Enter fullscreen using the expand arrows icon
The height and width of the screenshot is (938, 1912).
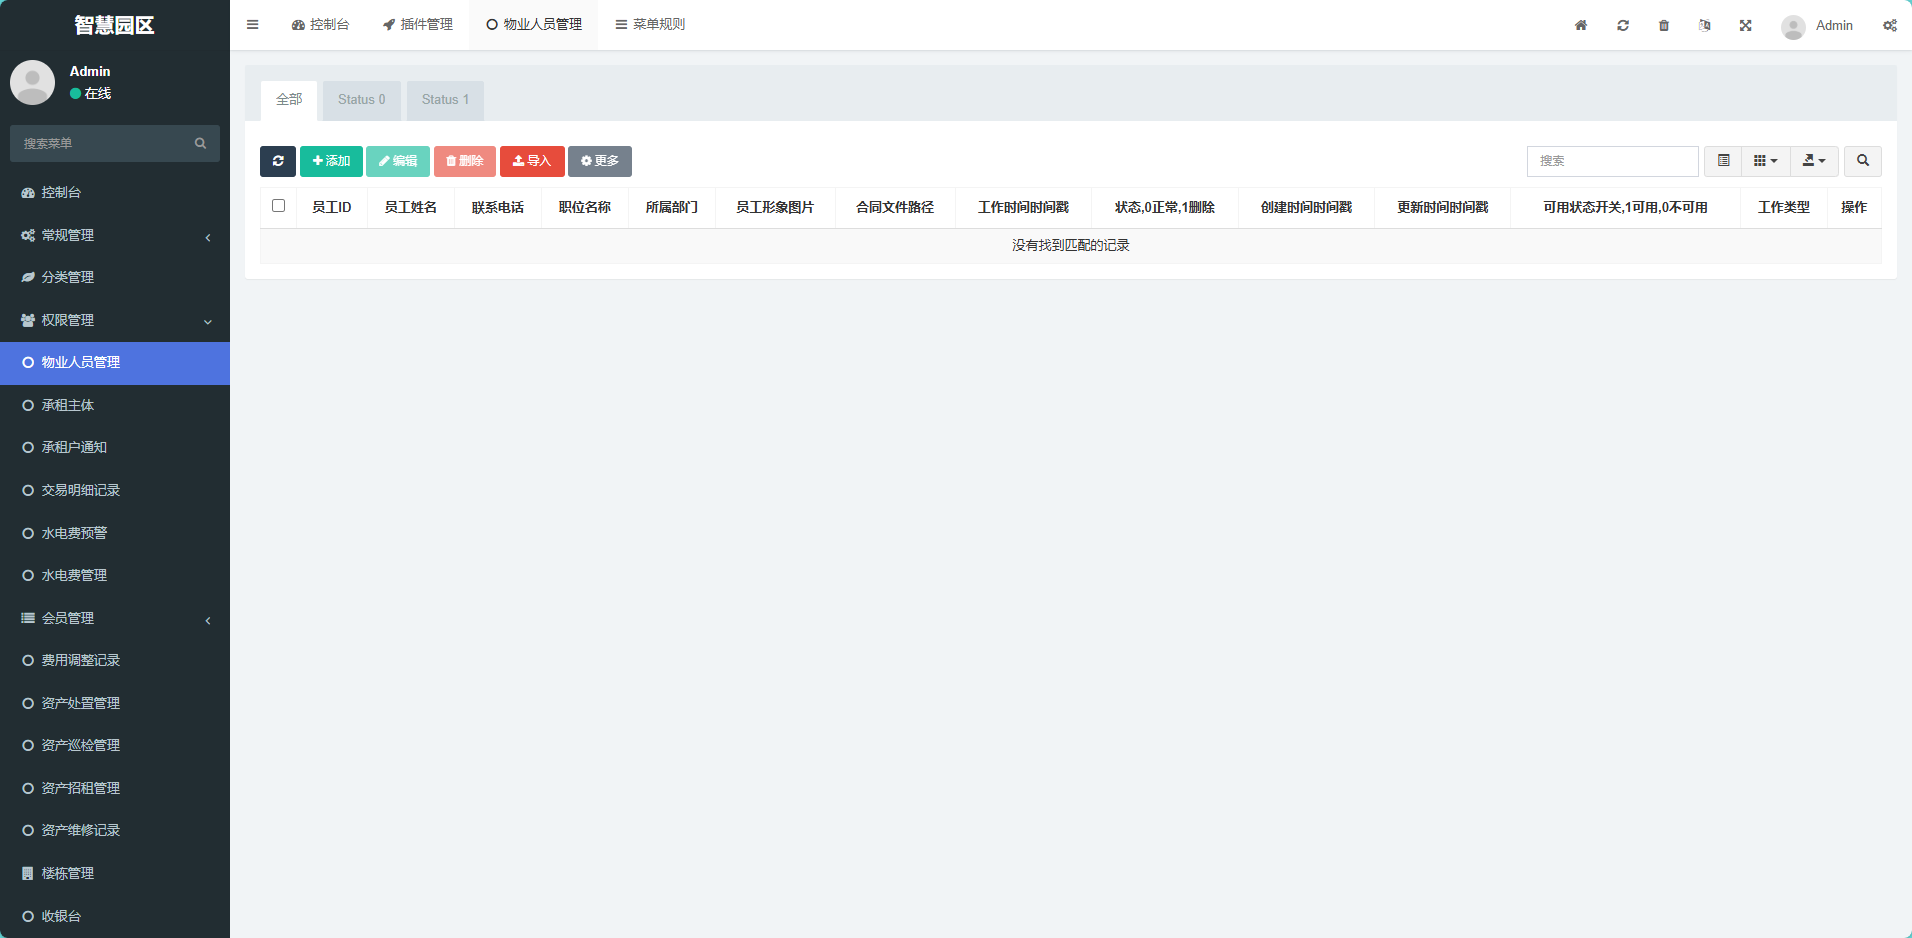point(1745,25)
